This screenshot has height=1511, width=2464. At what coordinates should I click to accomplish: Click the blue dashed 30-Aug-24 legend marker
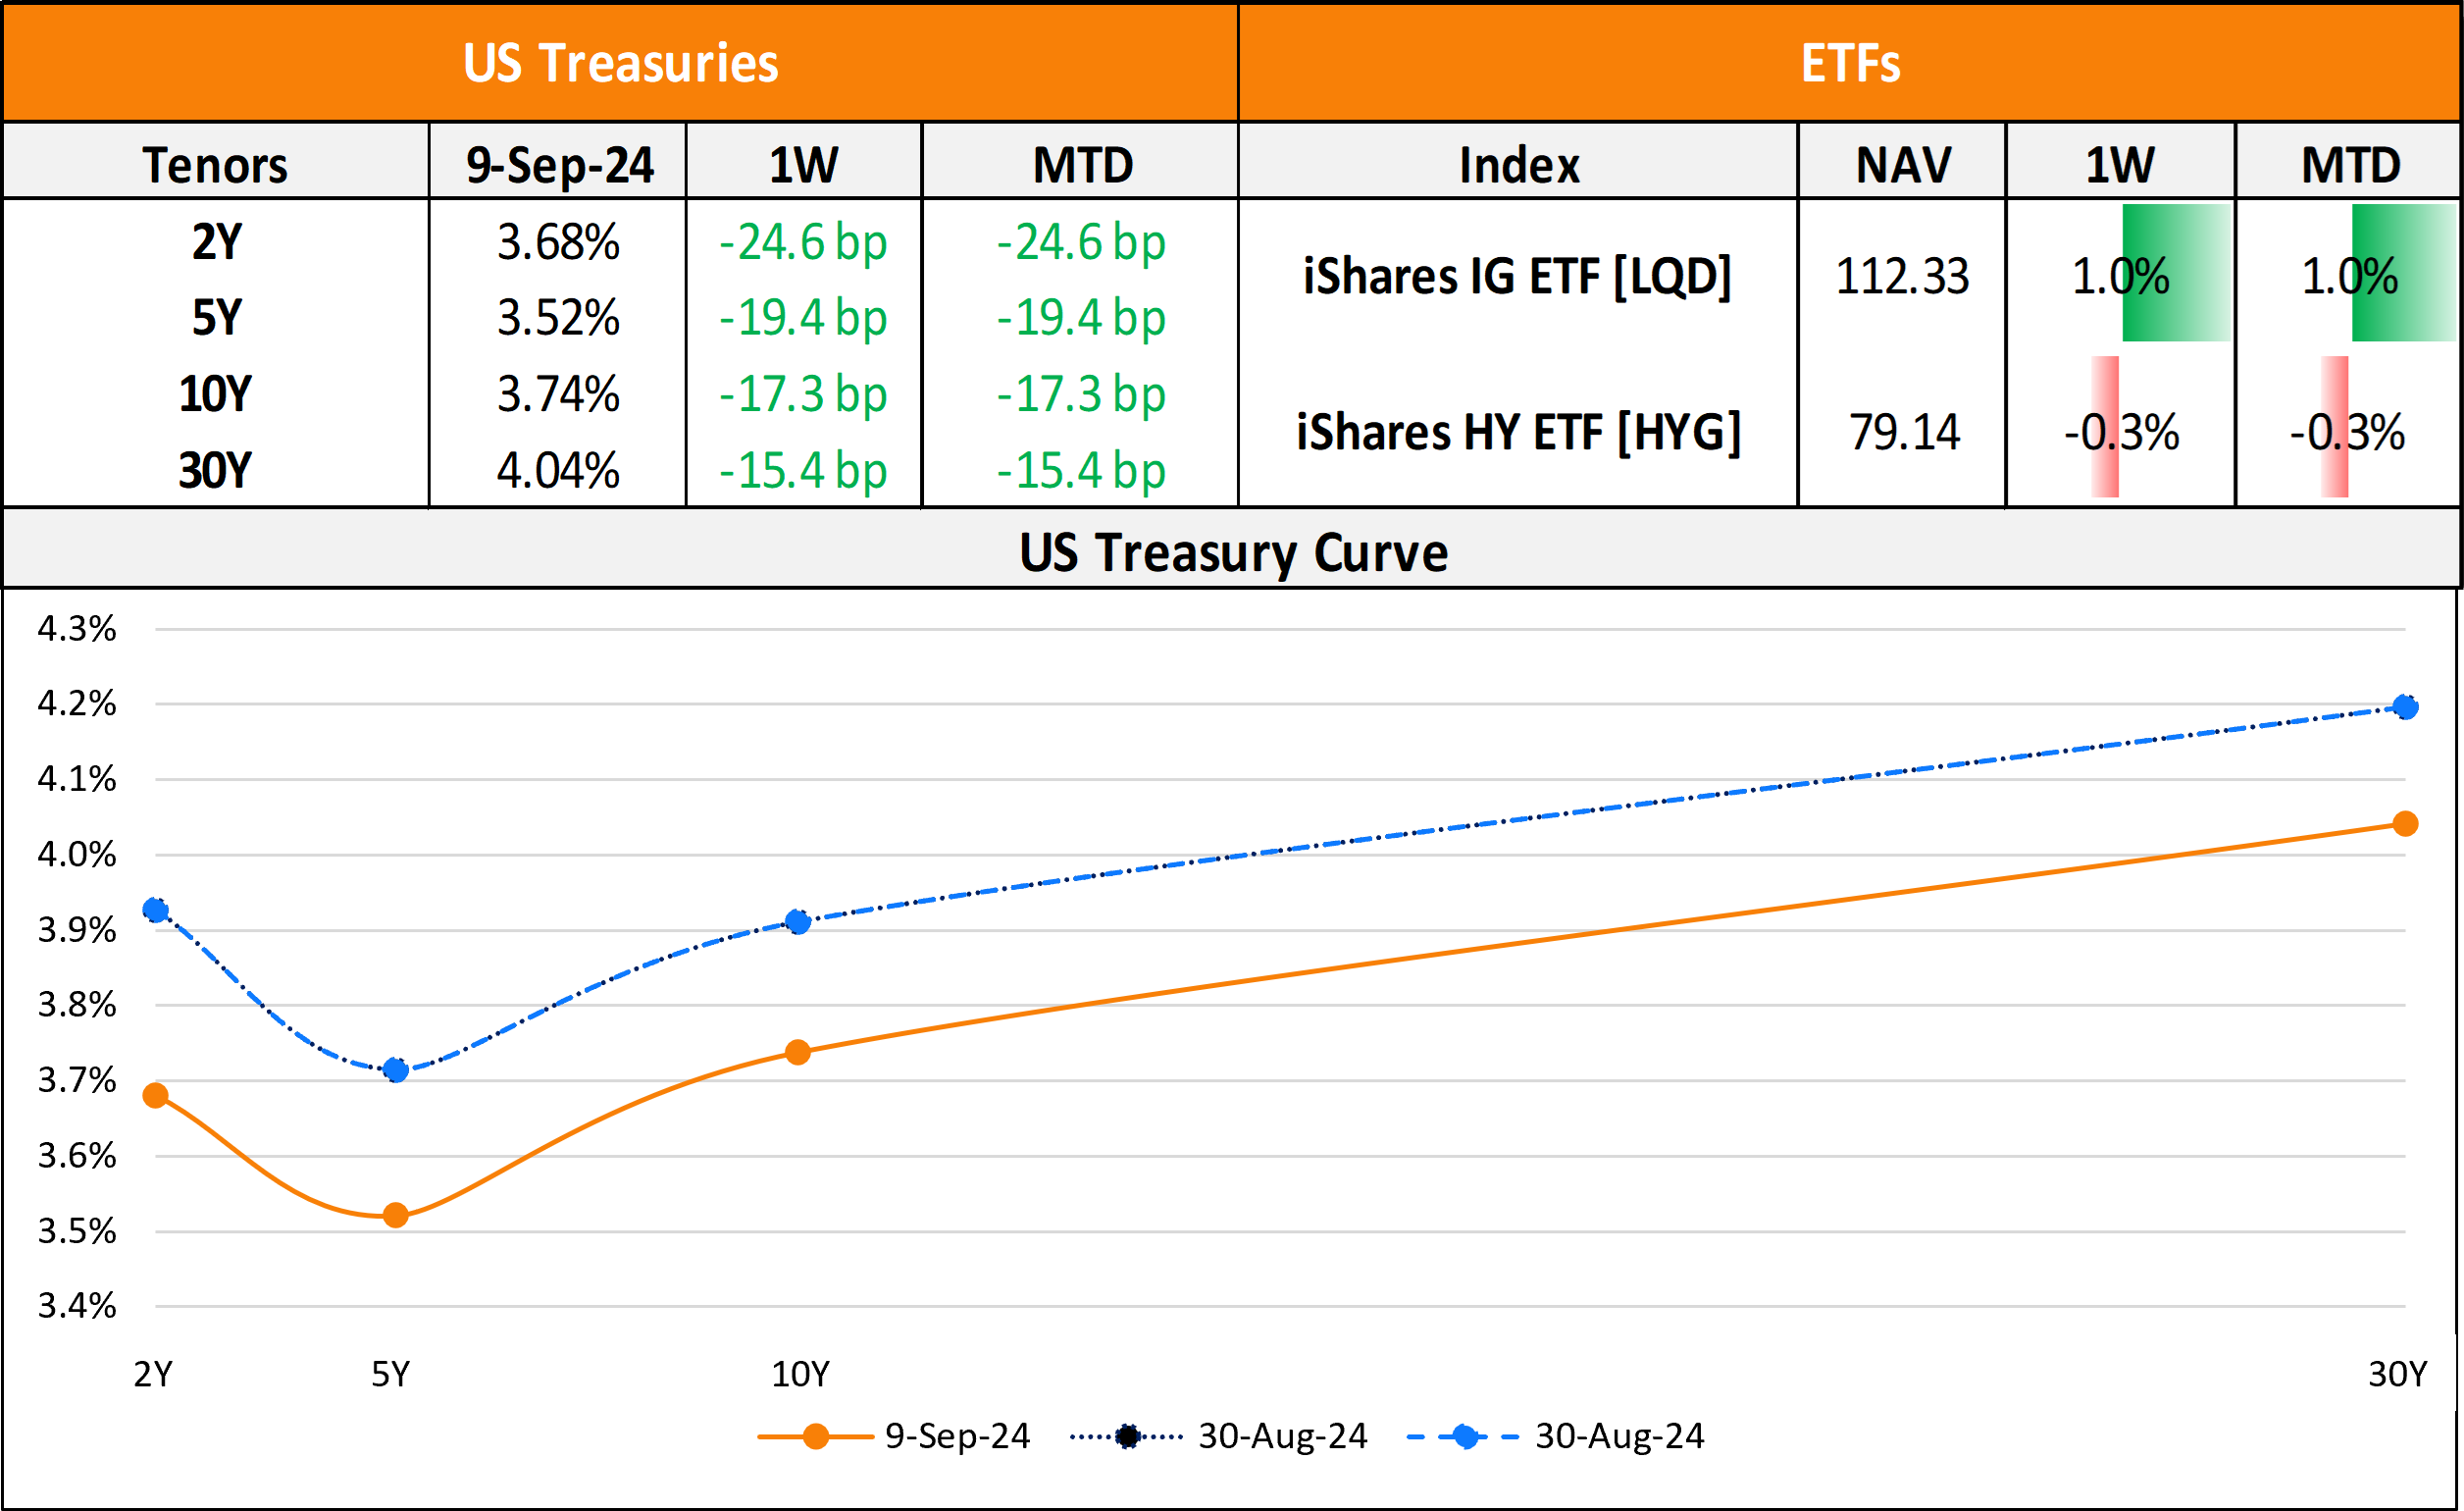(x=1465, y=1437)
